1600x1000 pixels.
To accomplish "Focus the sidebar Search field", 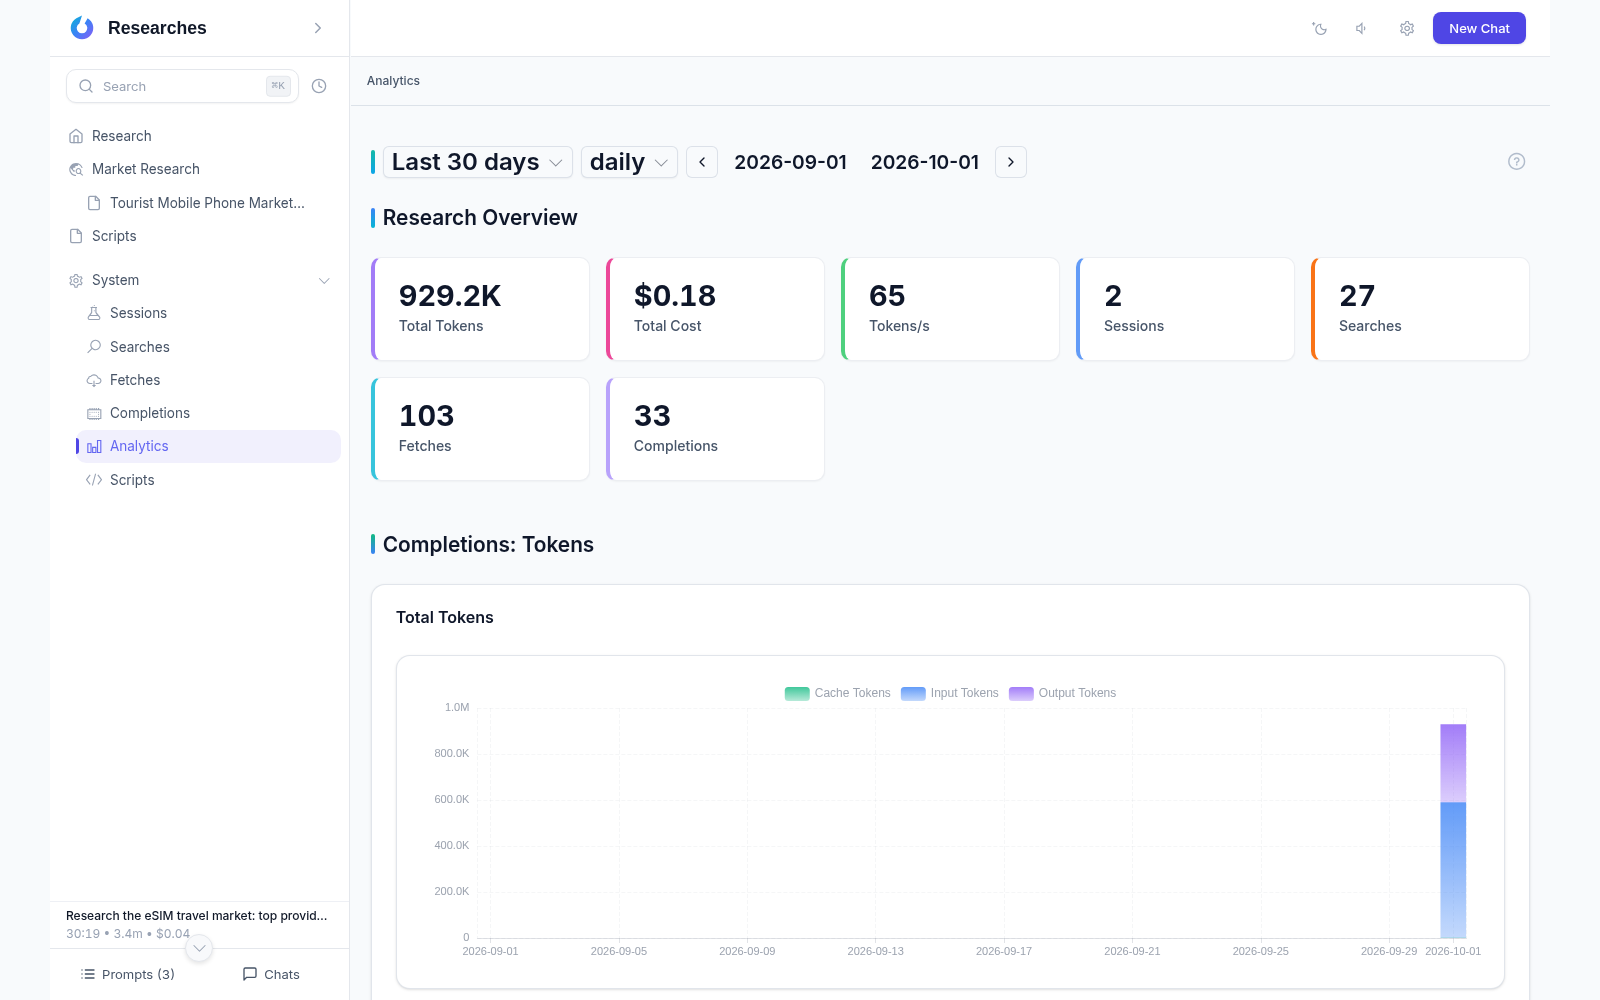I will coord(182,86).
